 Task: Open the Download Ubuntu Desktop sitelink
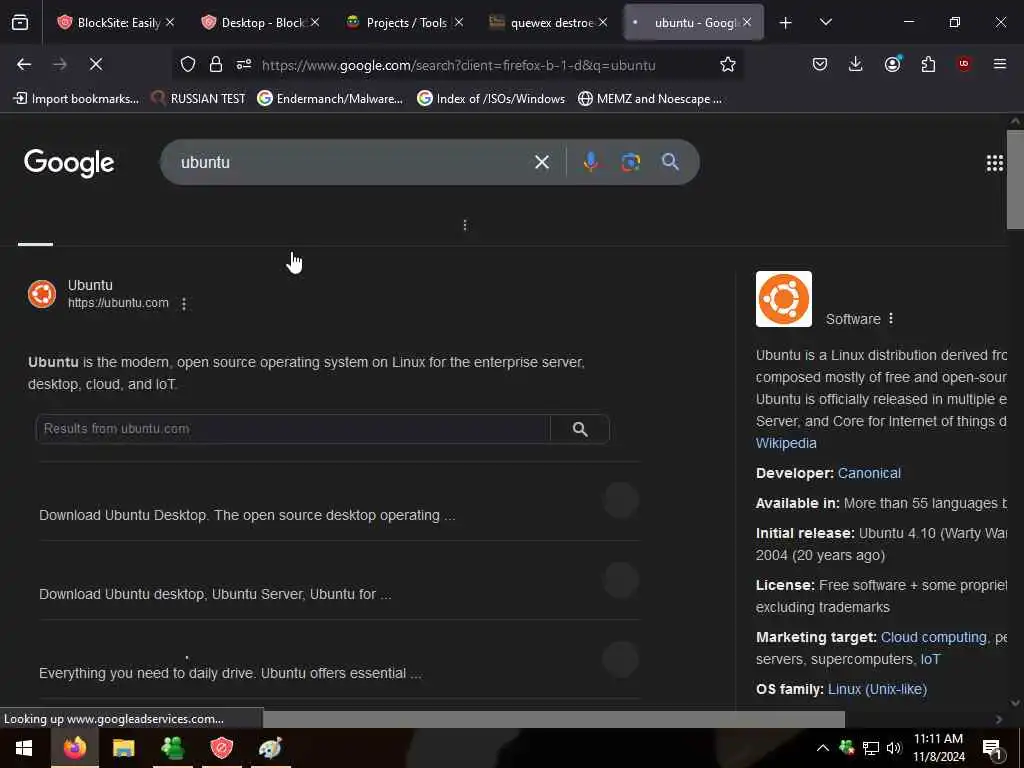coord(247,515)
